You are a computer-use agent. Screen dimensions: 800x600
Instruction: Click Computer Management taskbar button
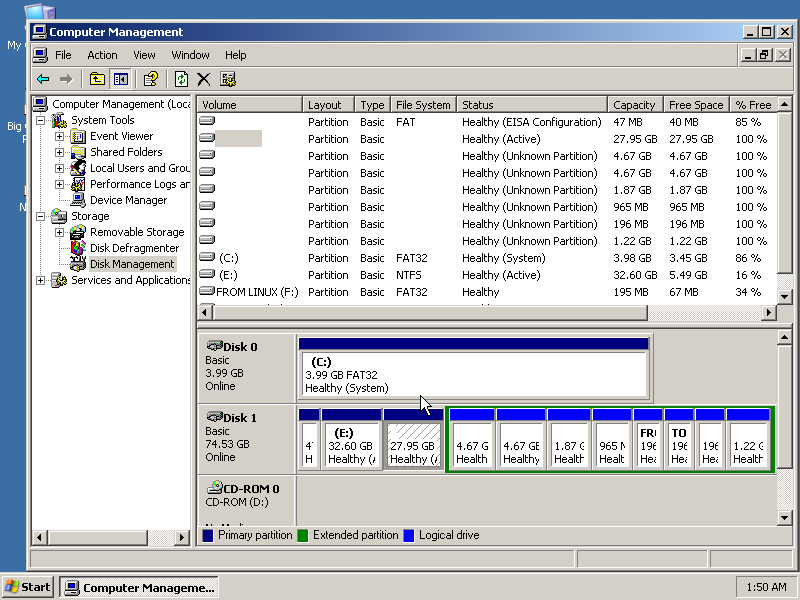click(x=139, y=588)
